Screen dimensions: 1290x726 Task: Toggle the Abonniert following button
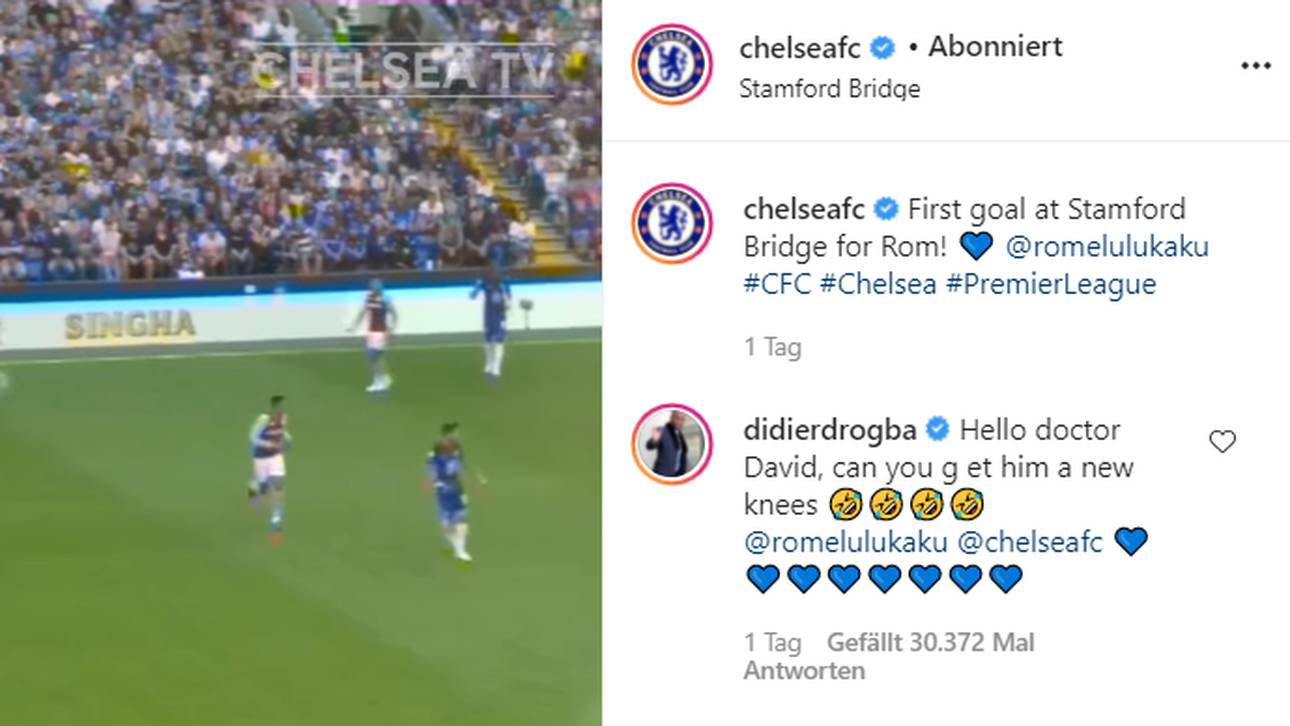coord(995,47)
